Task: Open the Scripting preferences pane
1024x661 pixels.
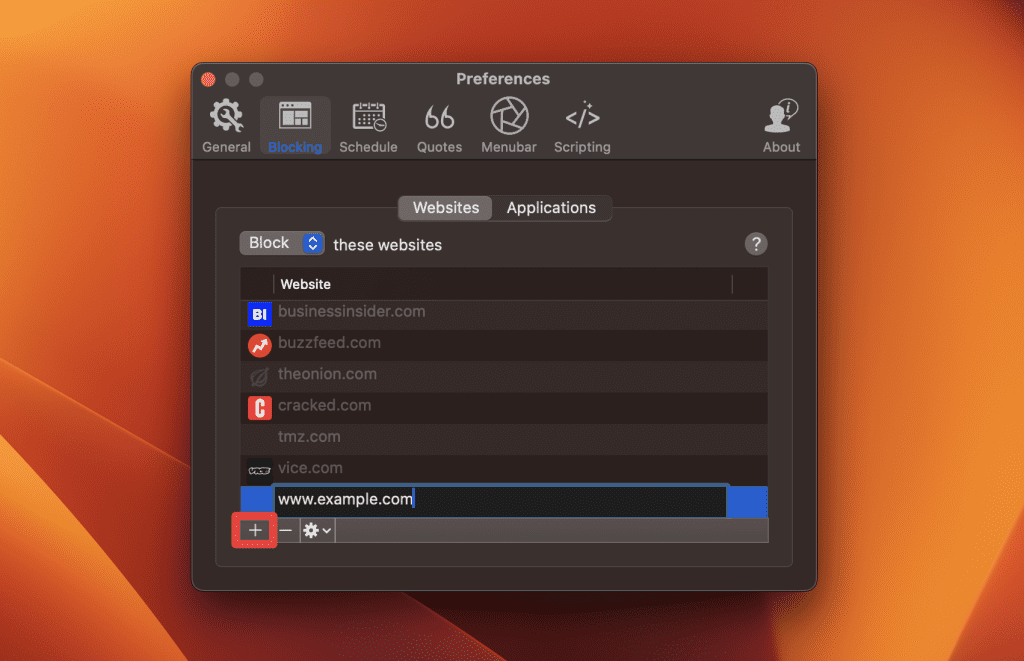Action: (x=582, y=127)
